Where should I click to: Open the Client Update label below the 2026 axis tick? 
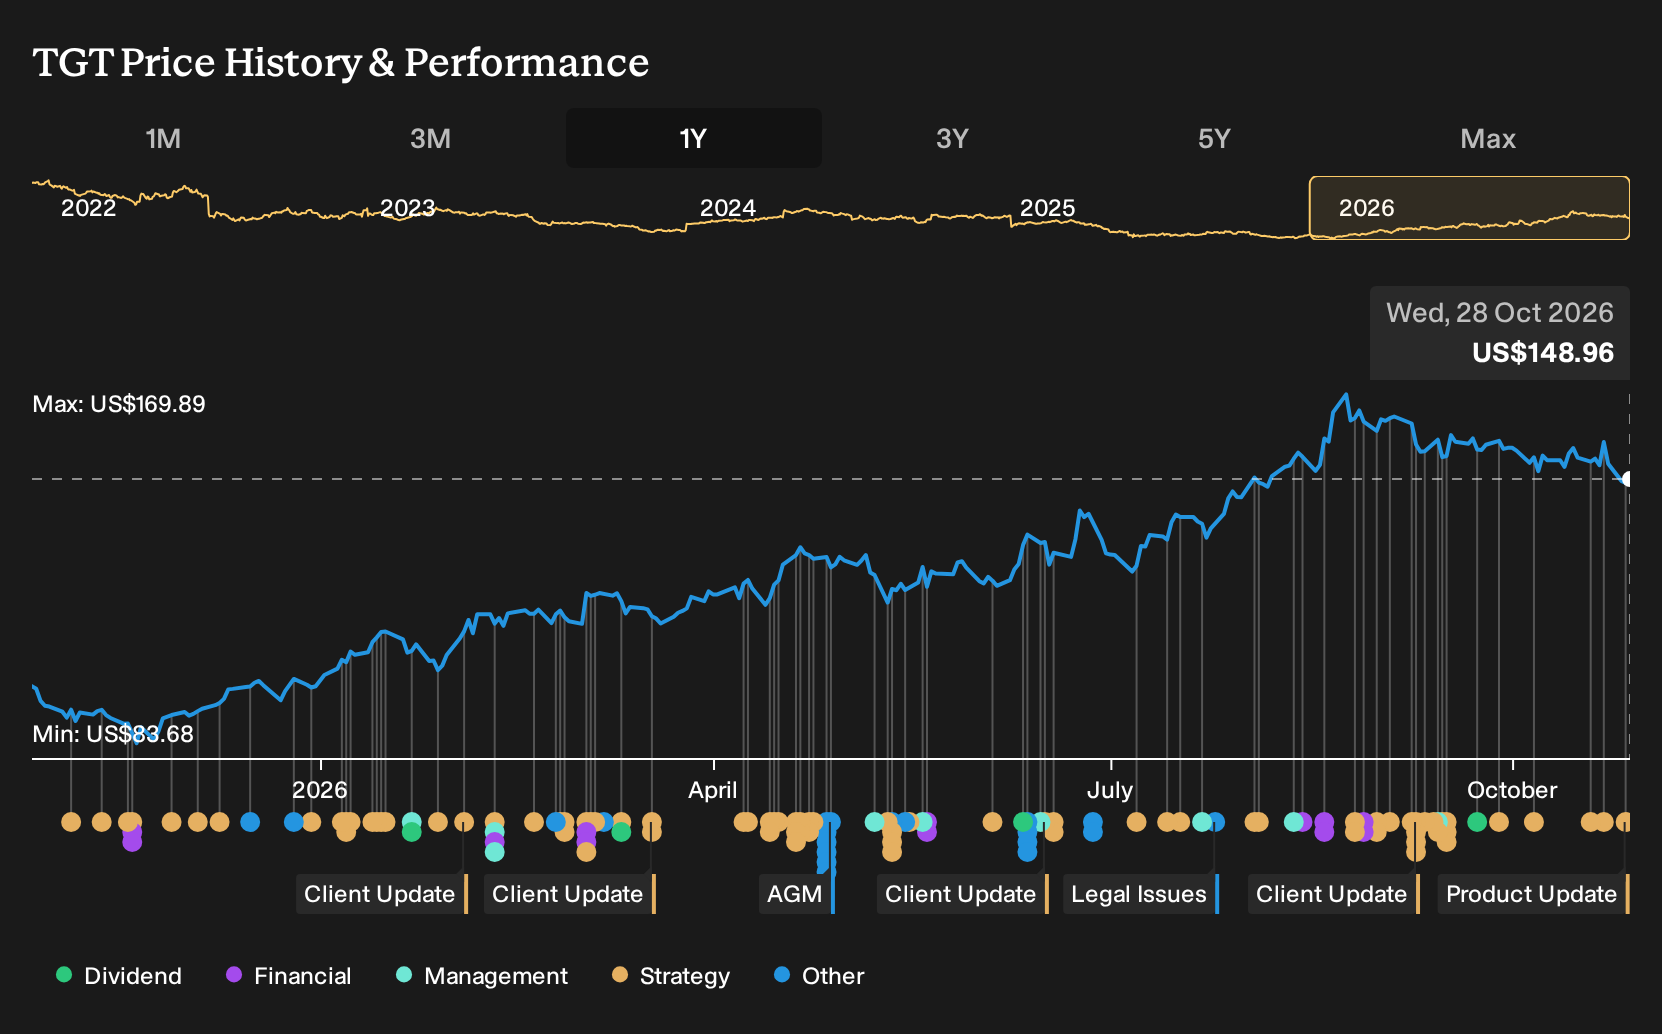tap(381, 894)
